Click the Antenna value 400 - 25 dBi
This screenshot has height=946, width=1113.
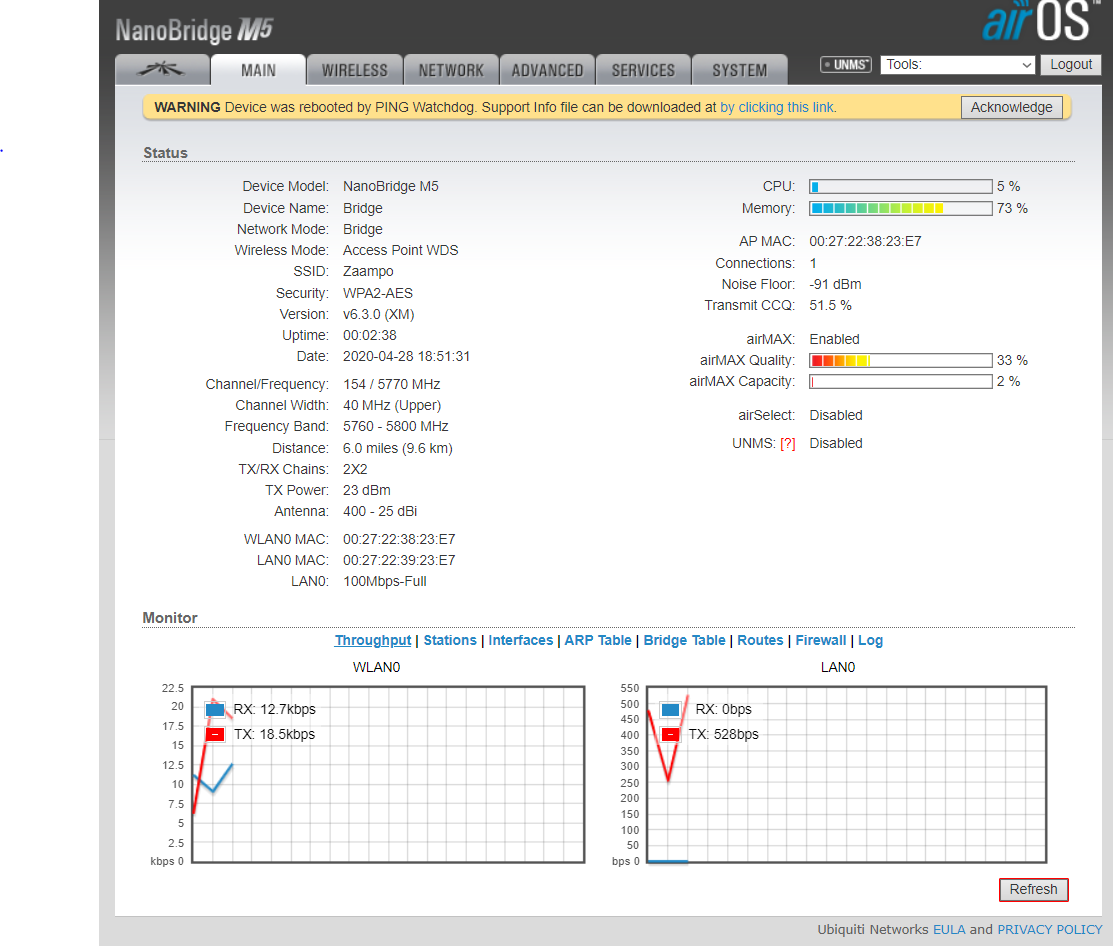point(380,511)
